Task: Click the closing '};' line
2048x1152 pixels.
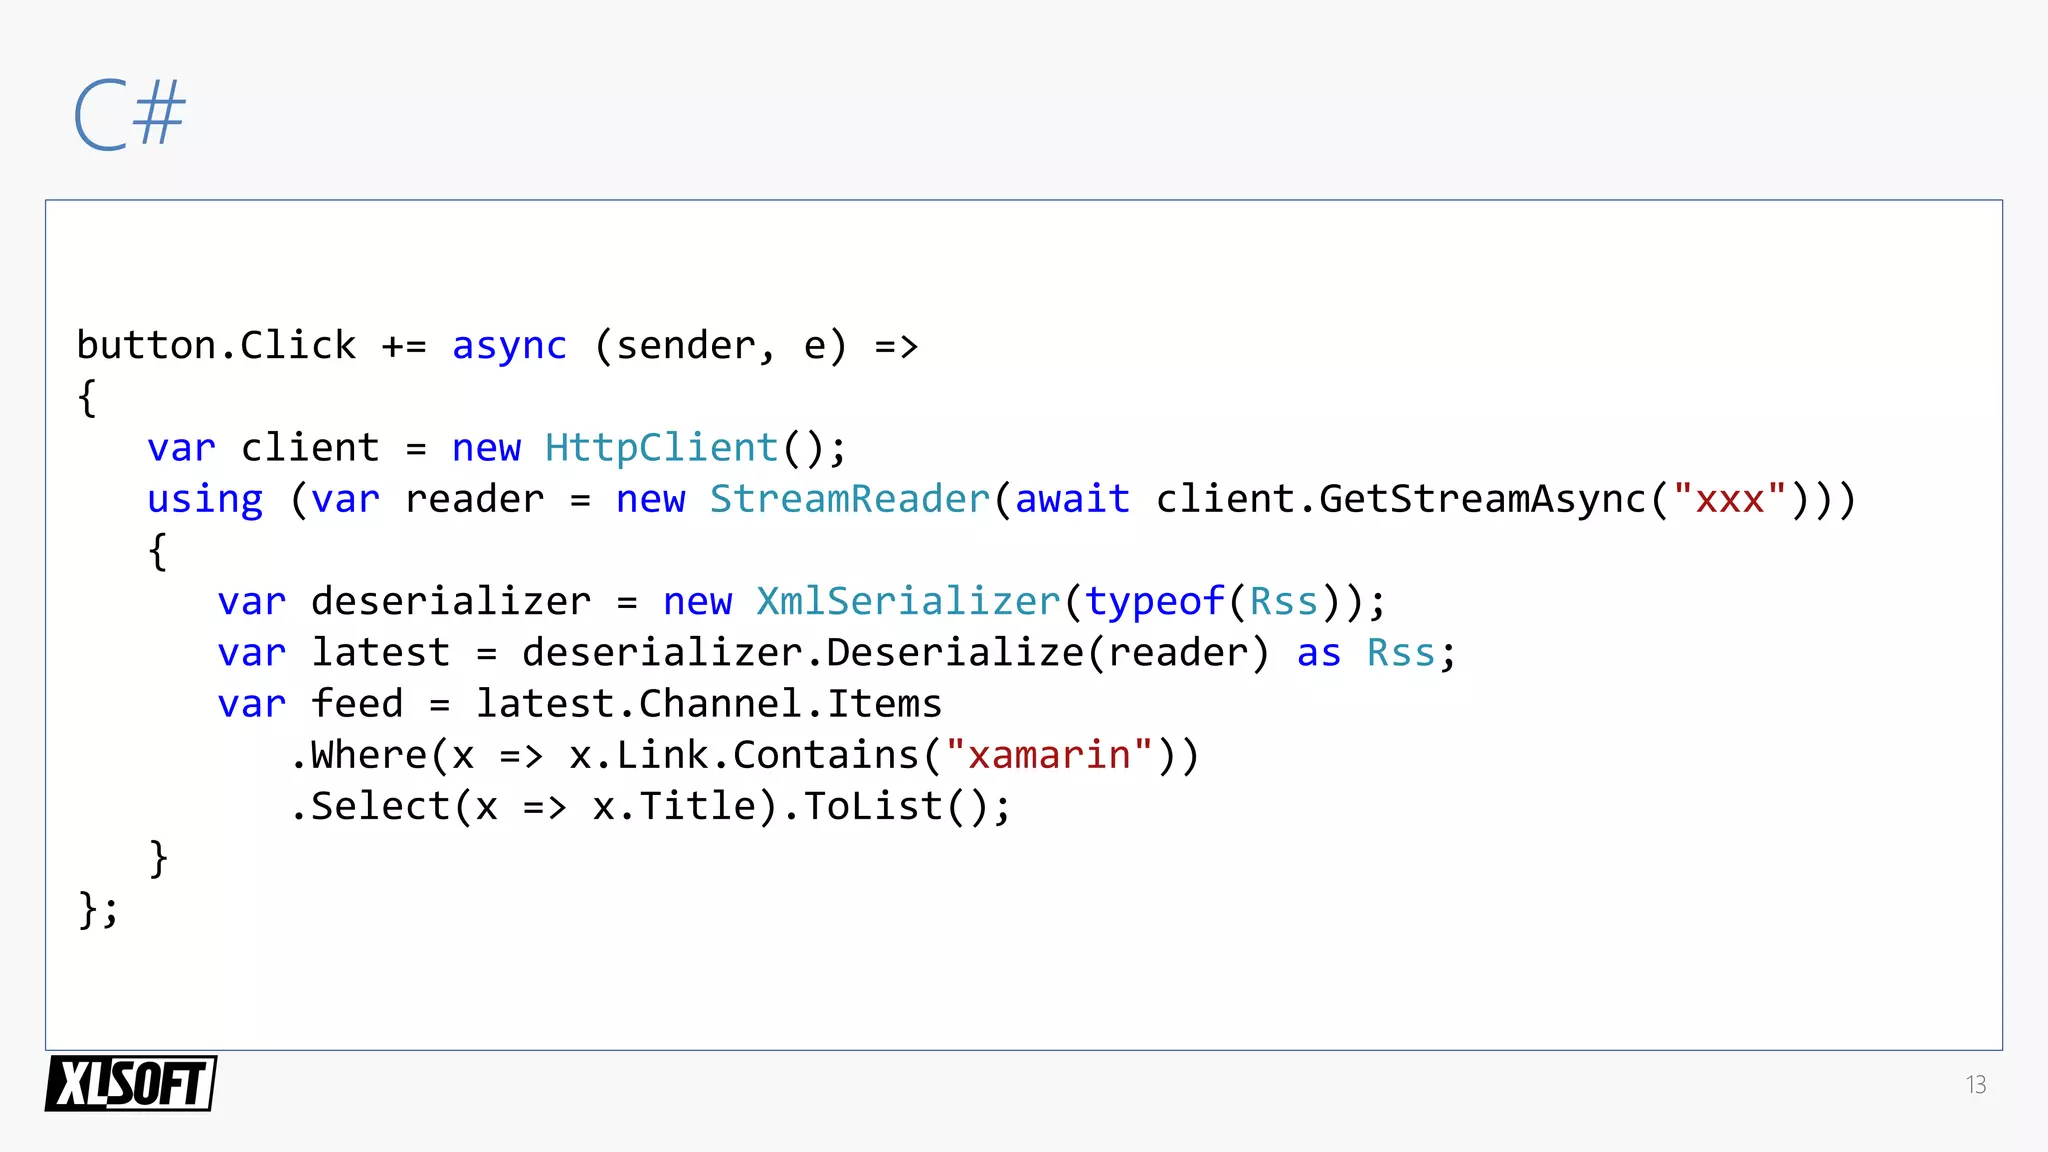Action: [x=98, y=910]
